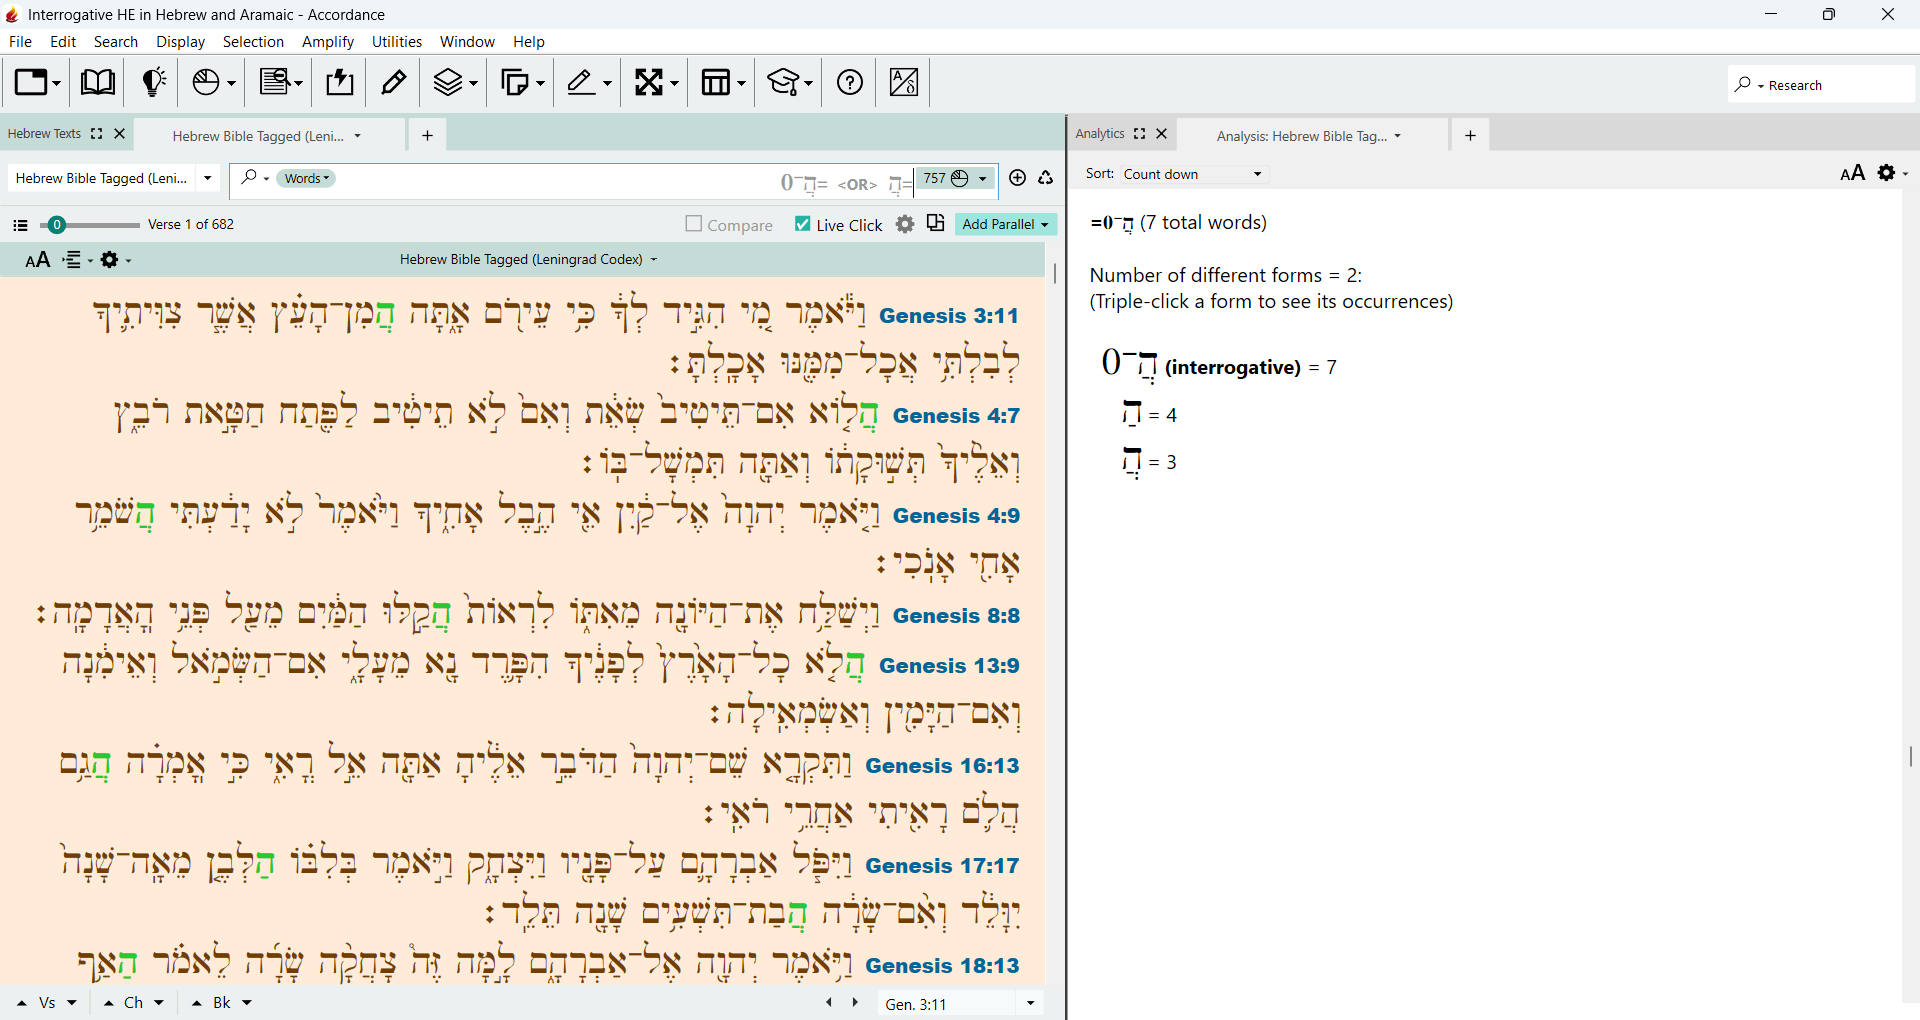This screenshot has width=1920, height=1020.
Task: Click the verse position slider handle
Action: (57, 225)
